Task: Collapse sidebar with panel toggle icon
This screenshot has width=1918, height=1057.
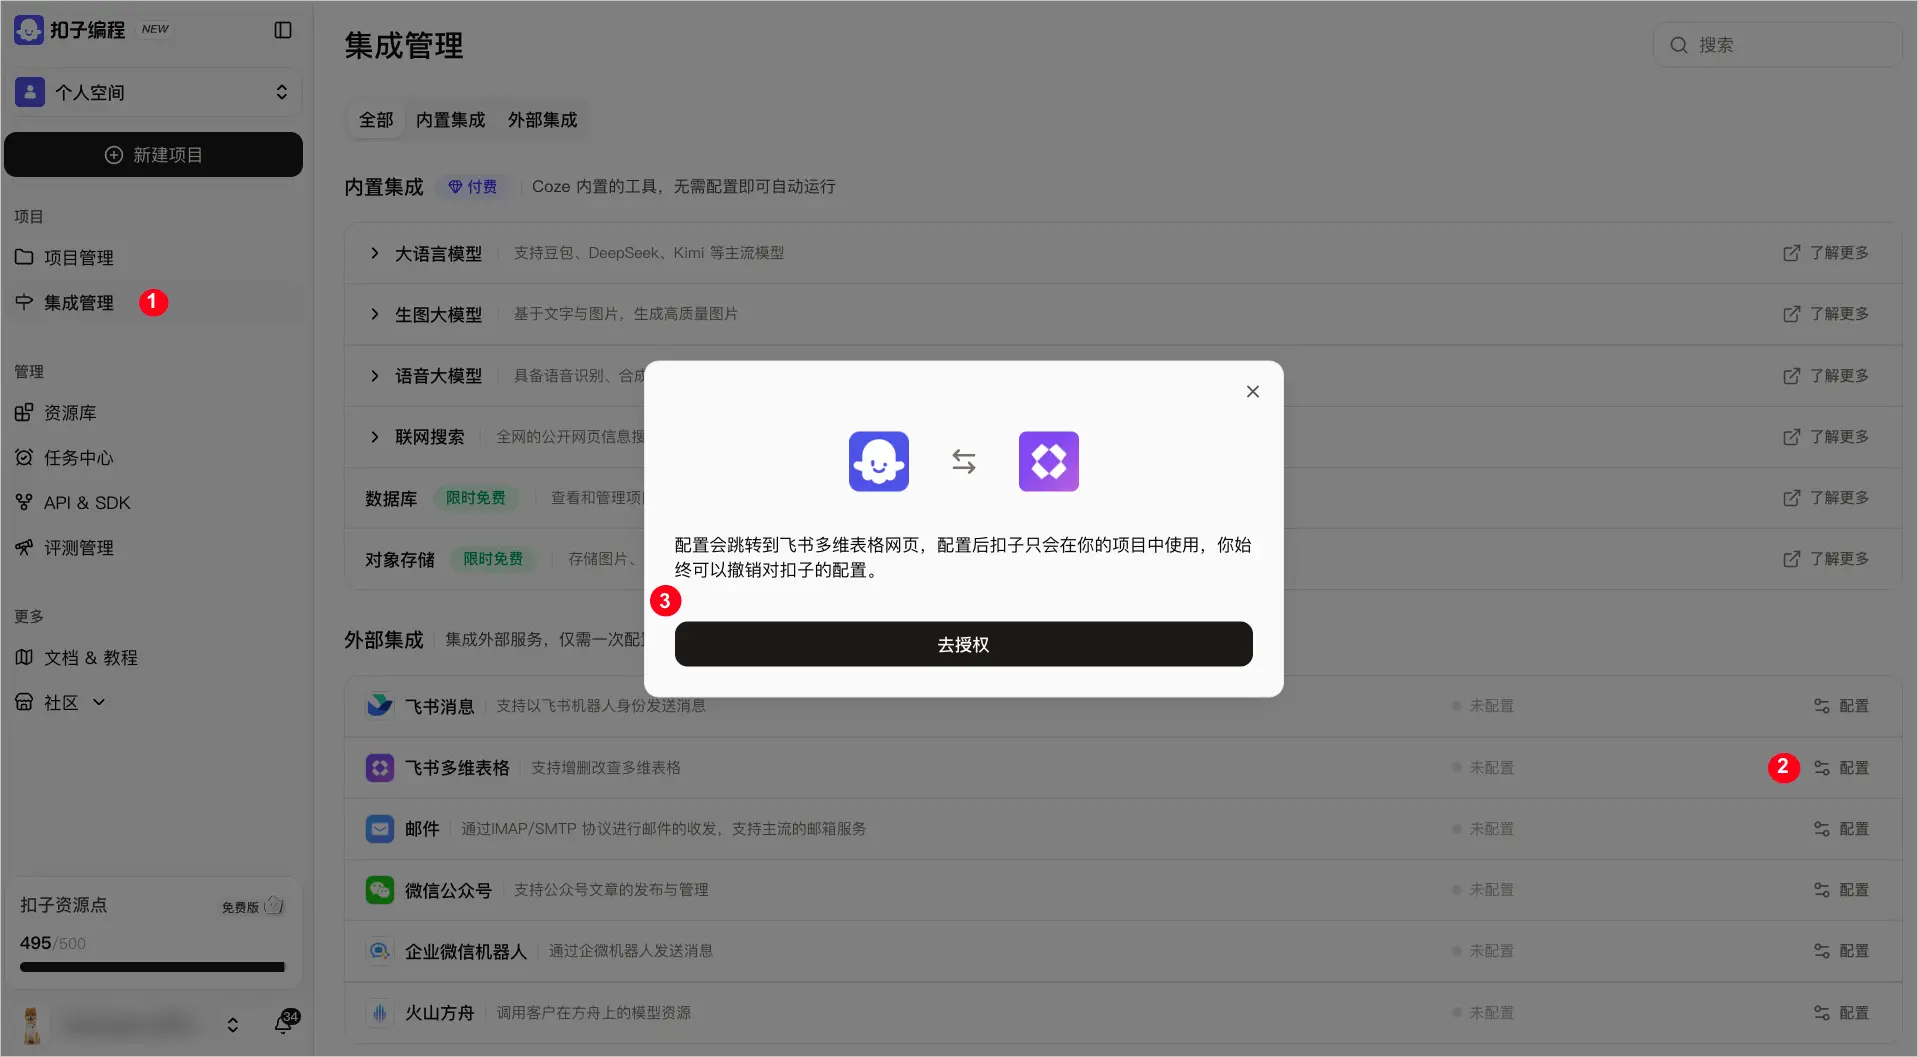Action: 283,30
